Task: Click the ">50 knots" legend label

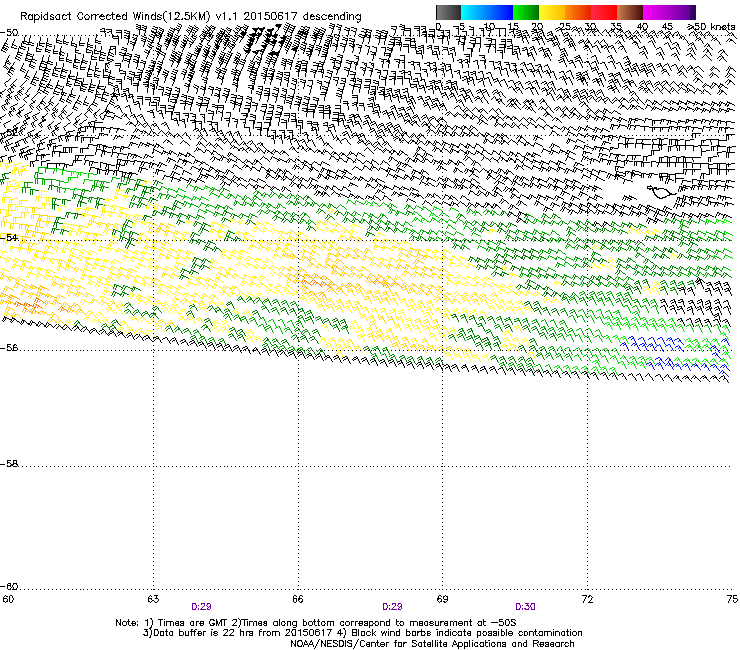Action: [712, 27]
